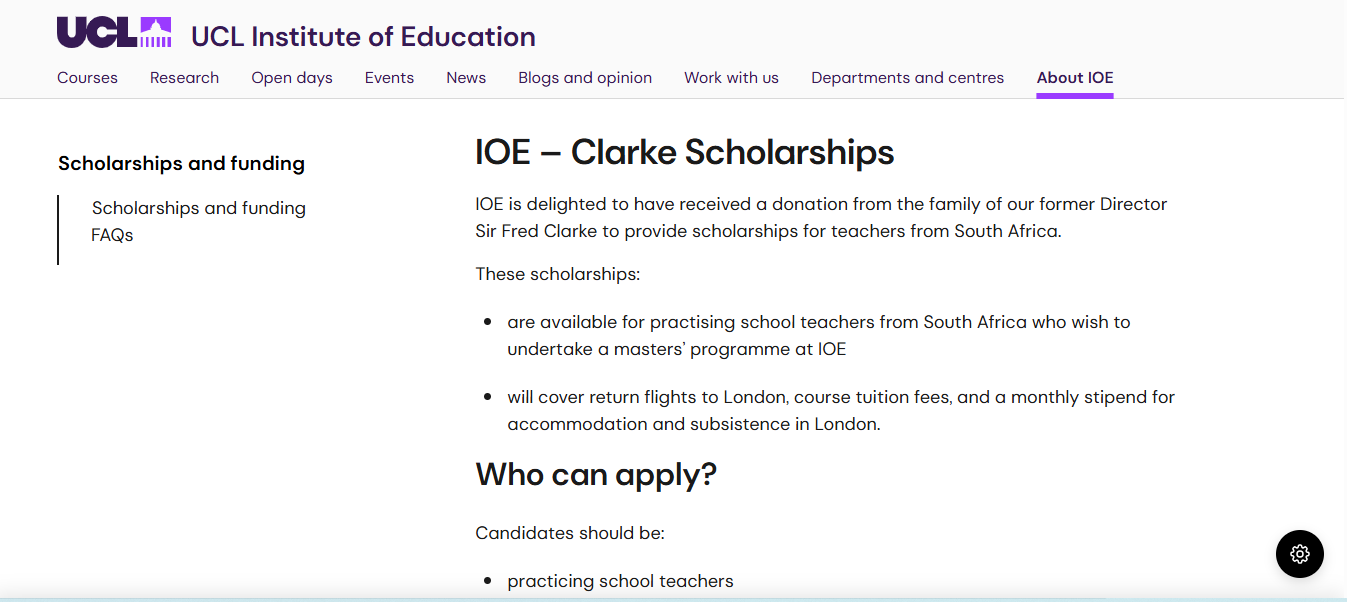
Task: Open the Research navigation menu
Action: coord(184,77)
